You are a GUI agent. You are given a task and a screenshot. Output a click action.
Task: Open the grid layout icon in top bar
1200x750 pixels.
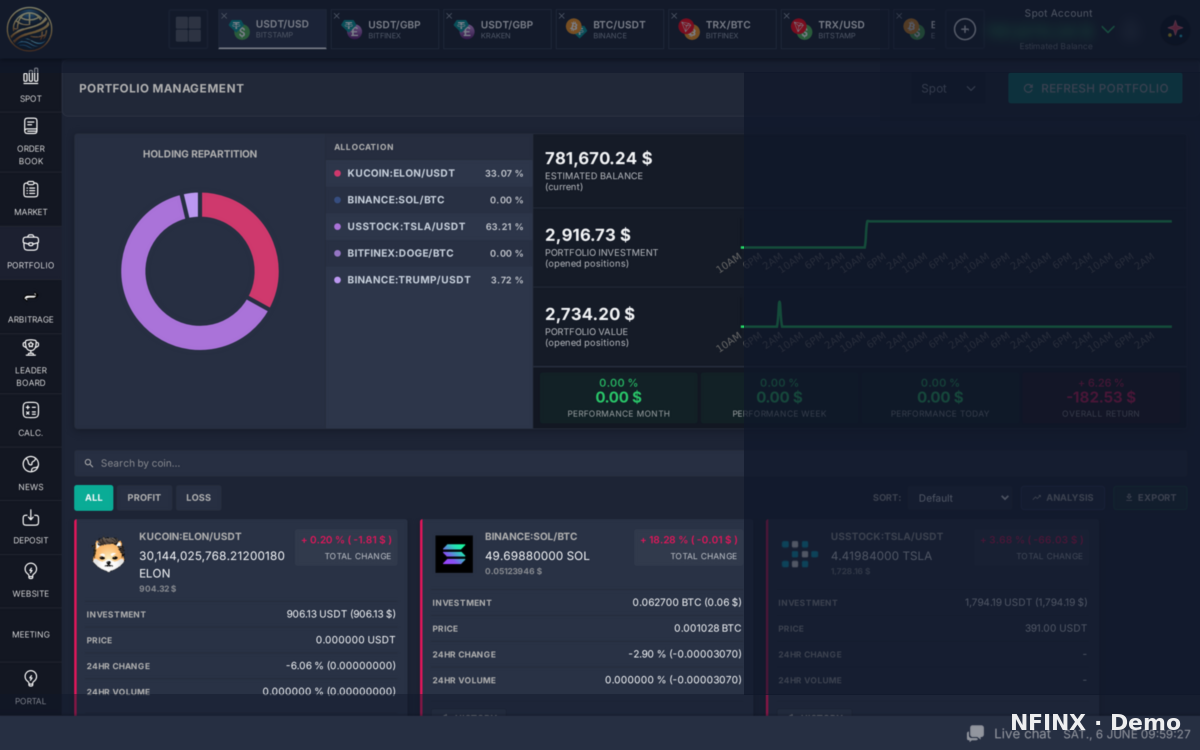187,29
